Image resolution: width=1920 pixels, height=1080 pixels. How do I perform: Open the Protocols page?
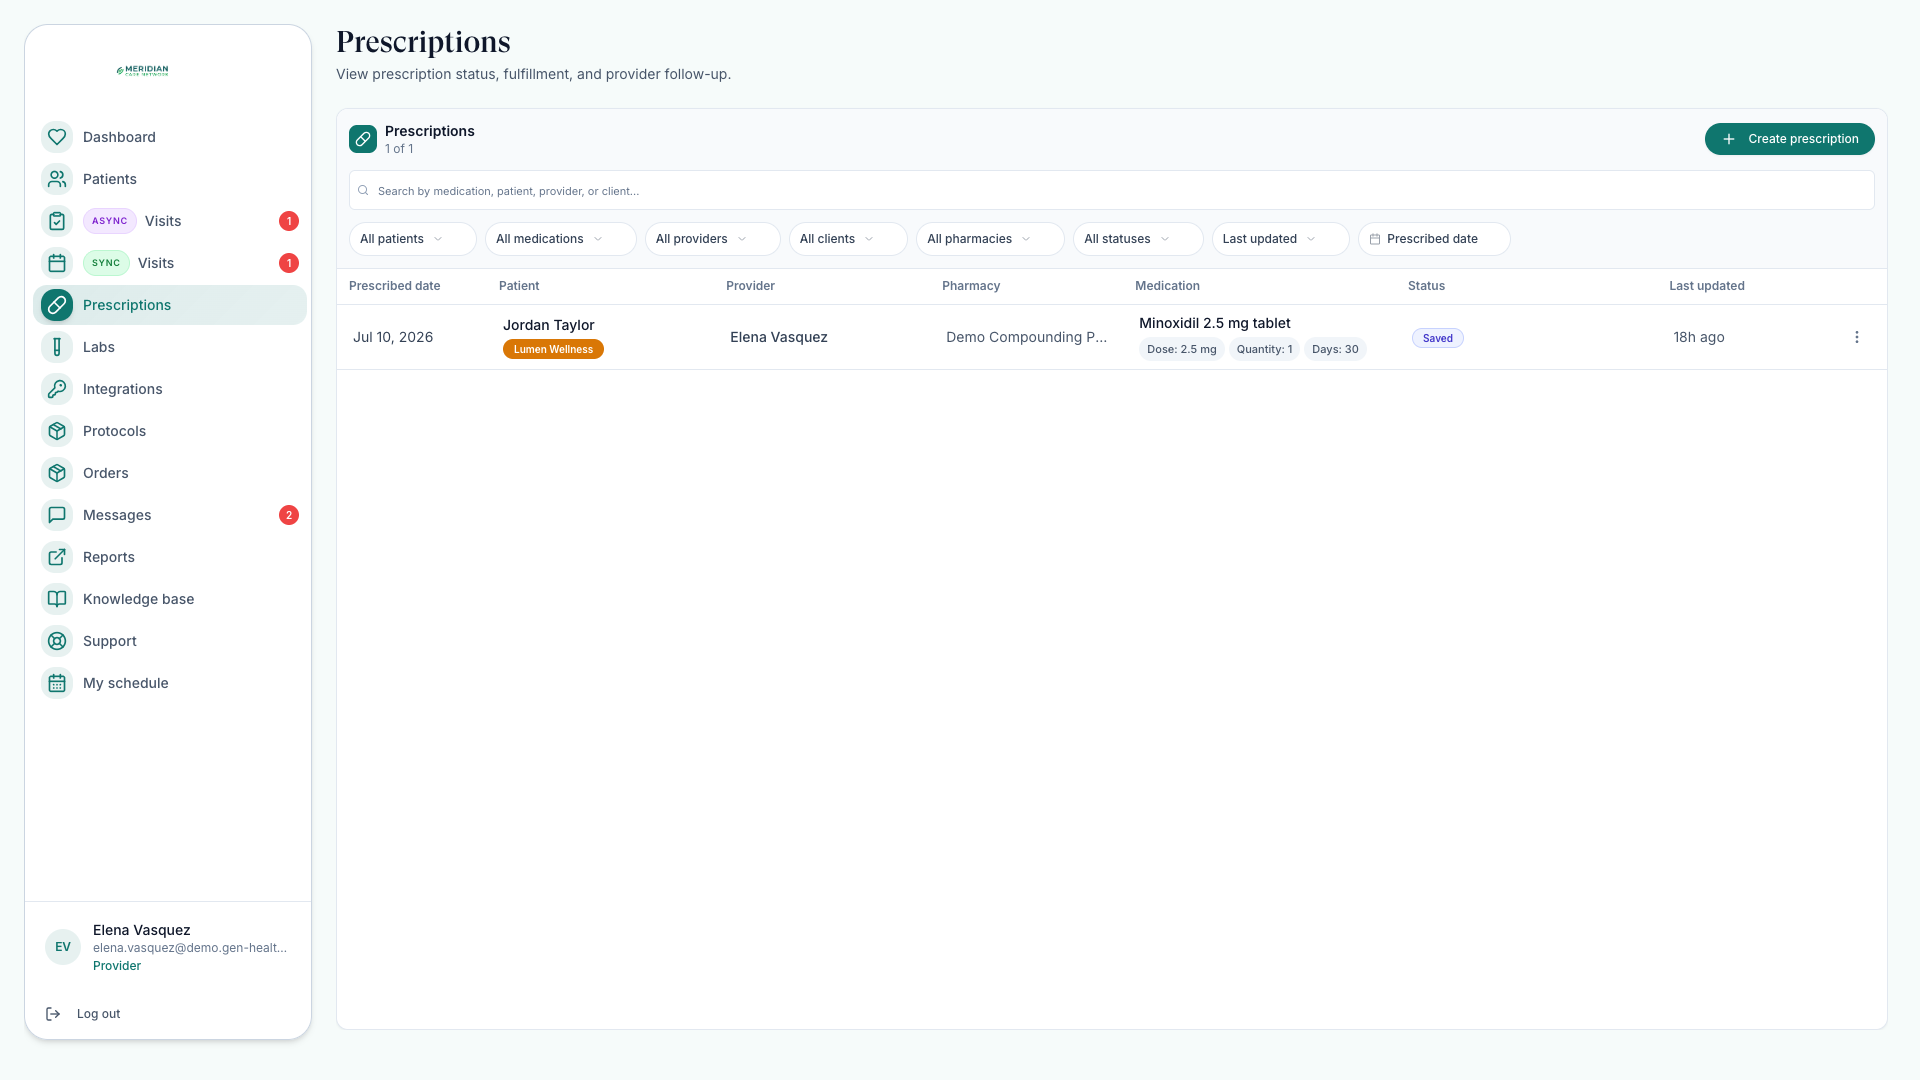click(x=170, y=431)
